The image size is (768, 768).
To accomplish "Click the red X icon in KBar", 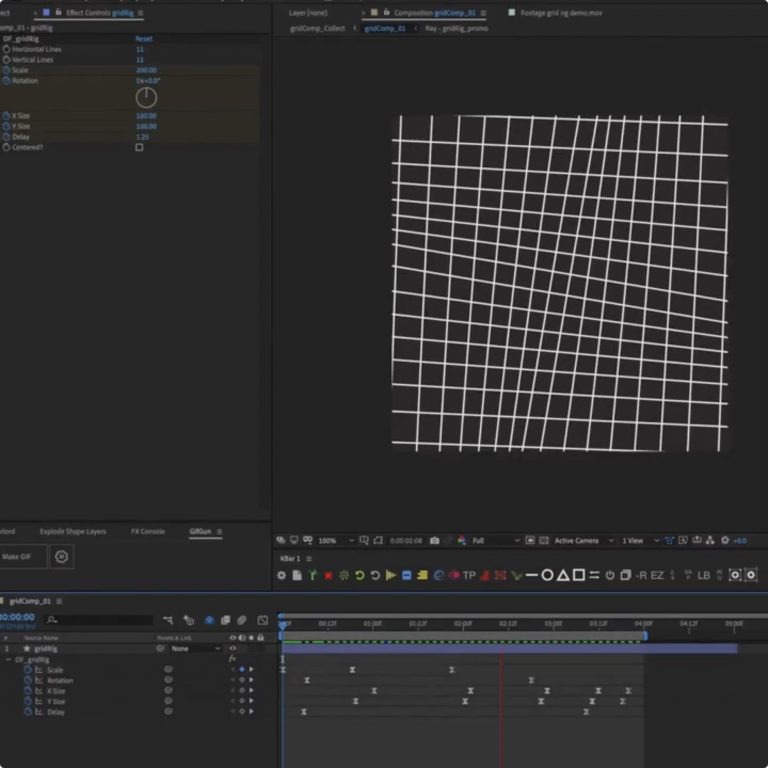I will 328,575.
